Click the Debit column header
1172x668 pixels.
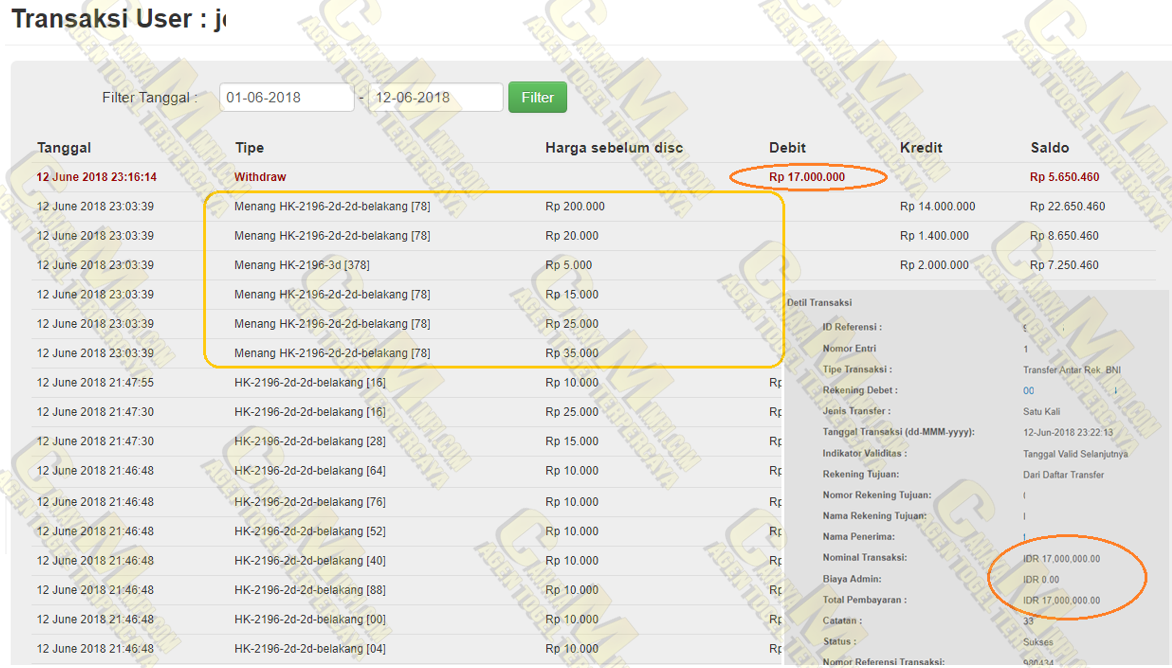pos(787,148)
